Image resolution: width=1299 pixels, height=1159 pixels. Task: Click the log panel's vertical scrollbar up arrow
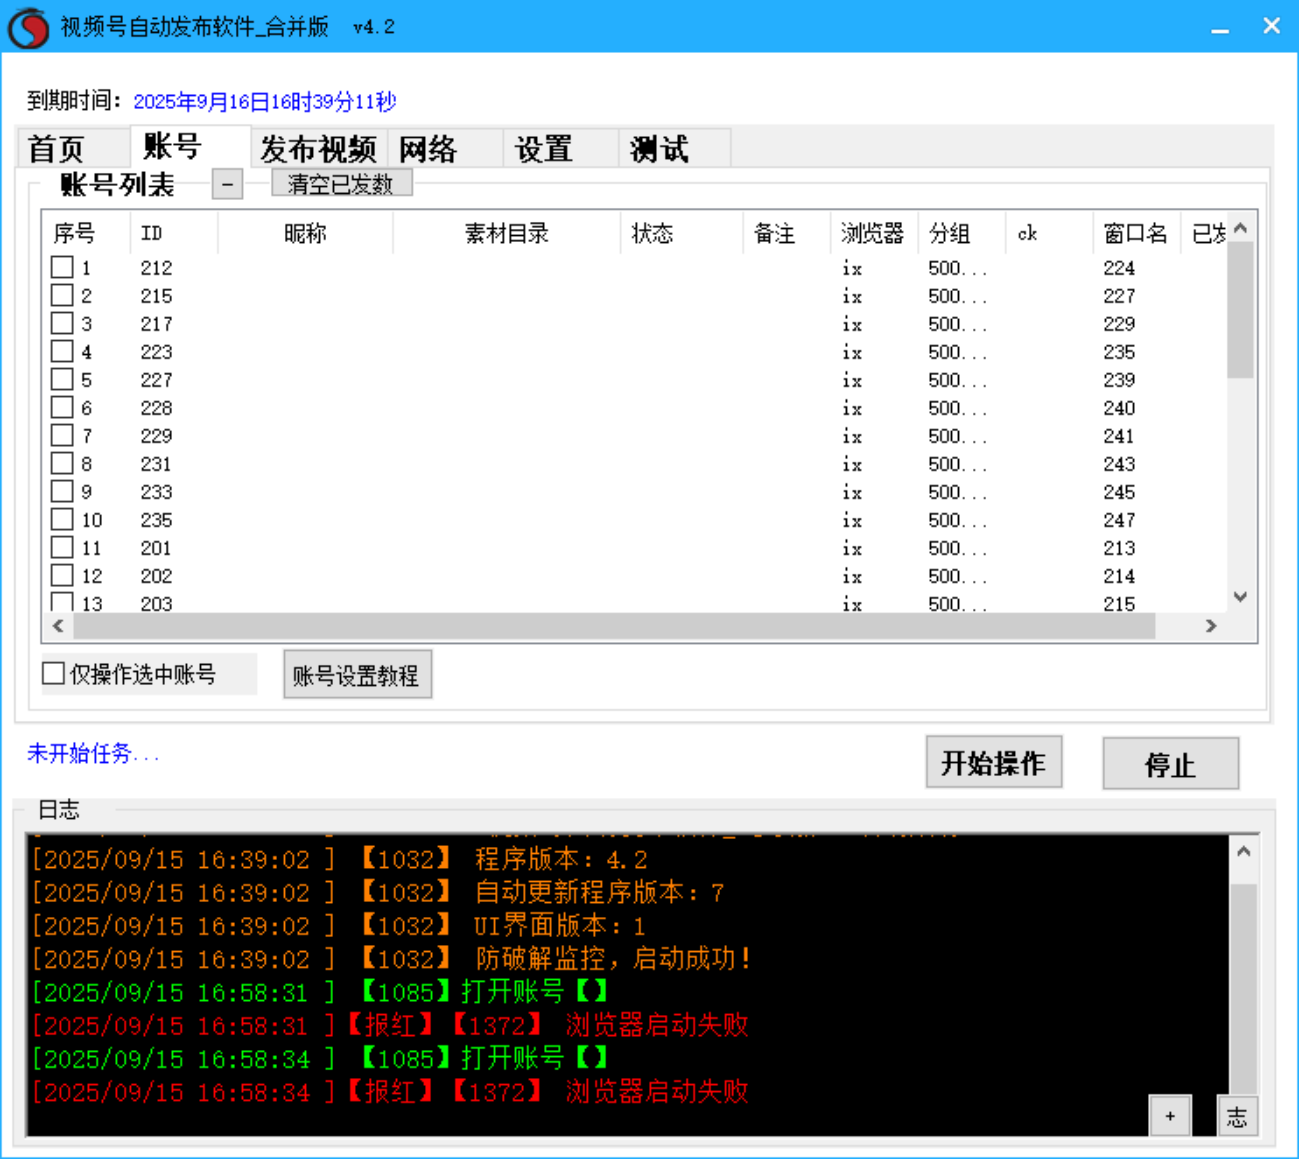coord(1243,849)
